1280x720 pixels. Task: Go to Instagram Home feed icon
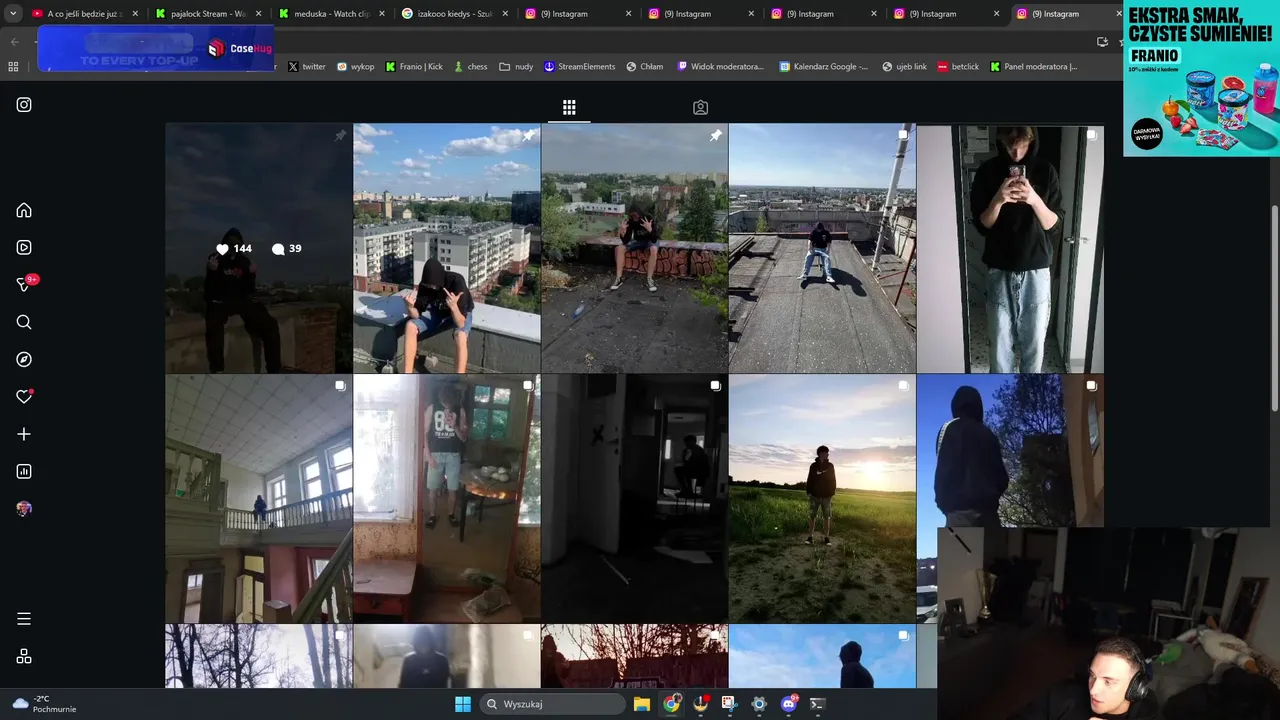coord(24,210)
